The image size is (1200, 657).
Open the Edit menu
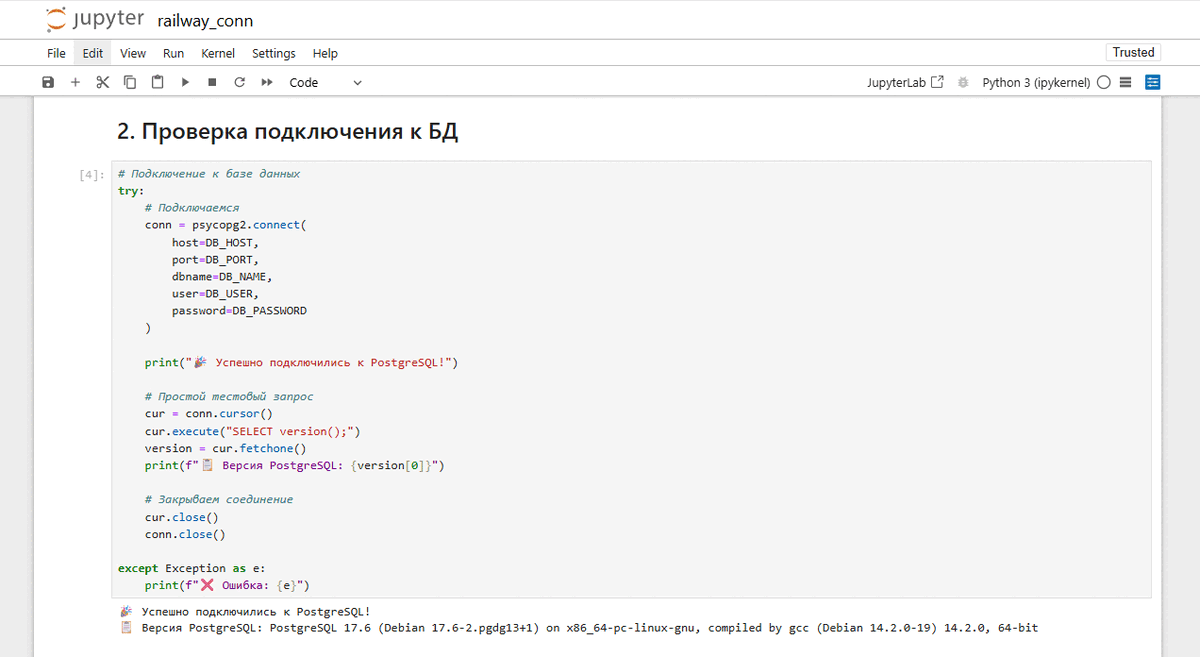tap(93, 53)
